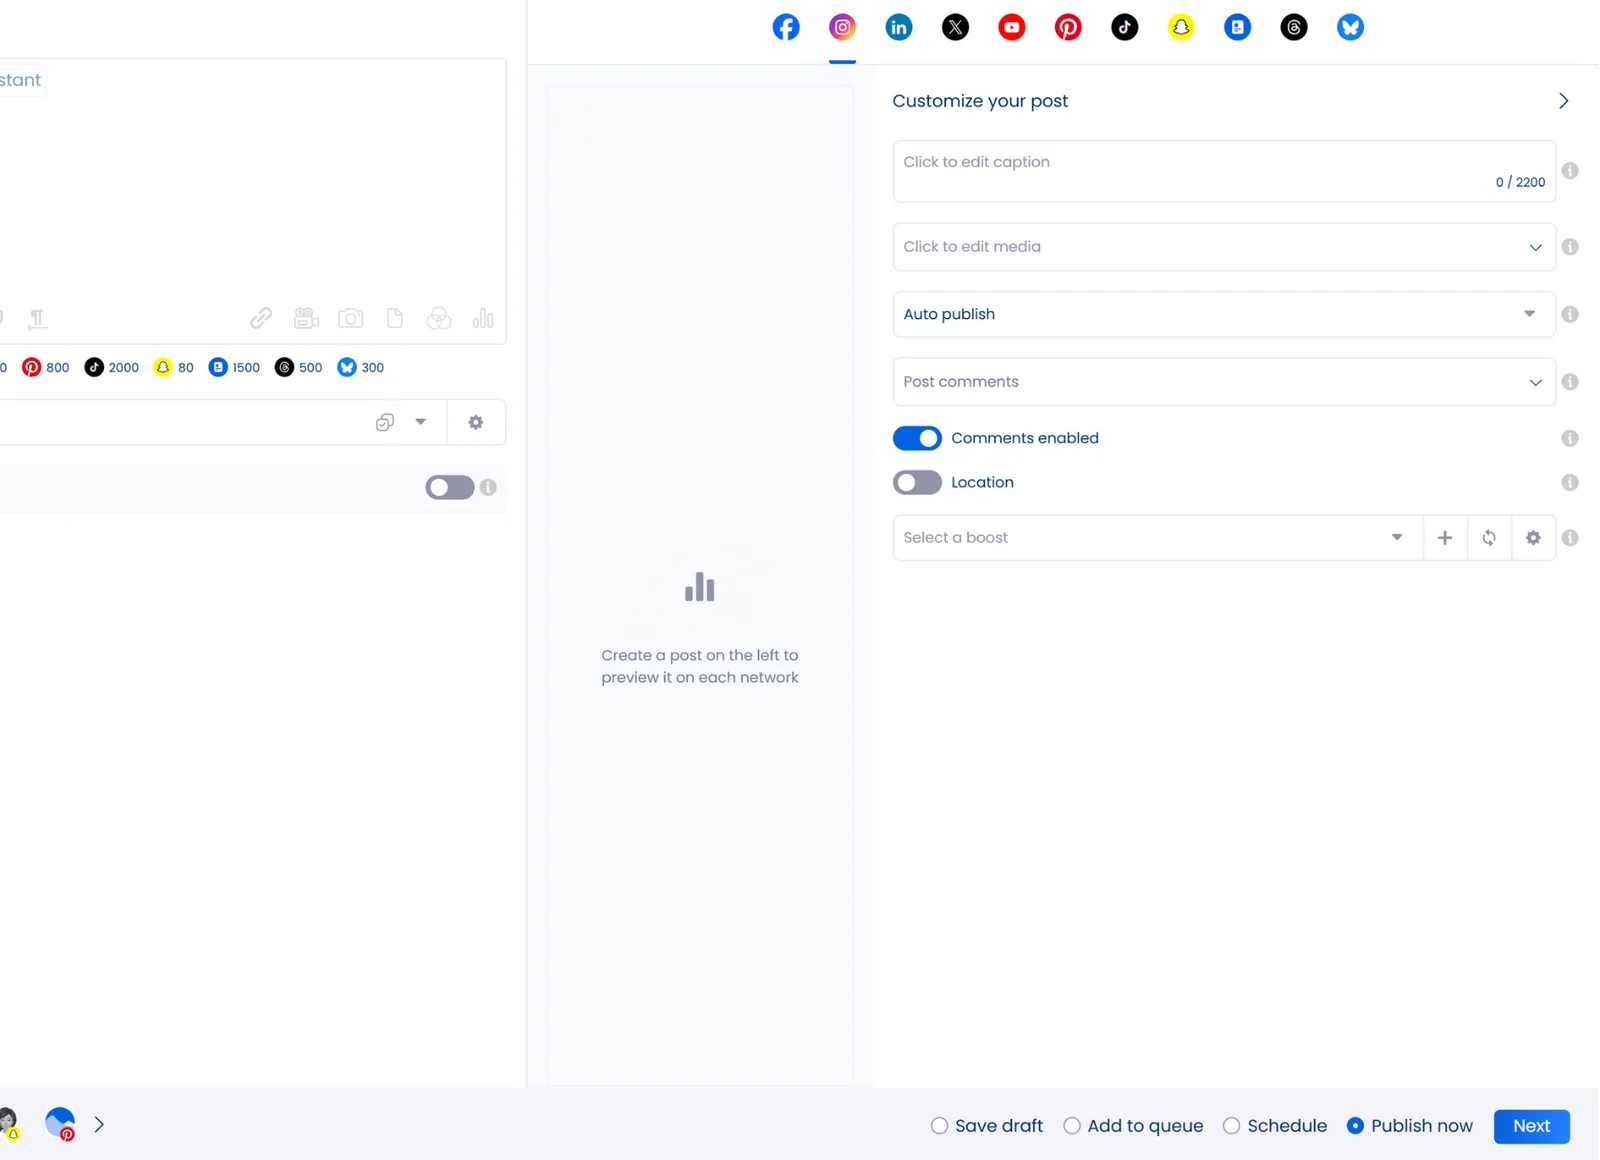Select the YouTube network icon
The image size is (1600, 1160).
point(1011,27)
